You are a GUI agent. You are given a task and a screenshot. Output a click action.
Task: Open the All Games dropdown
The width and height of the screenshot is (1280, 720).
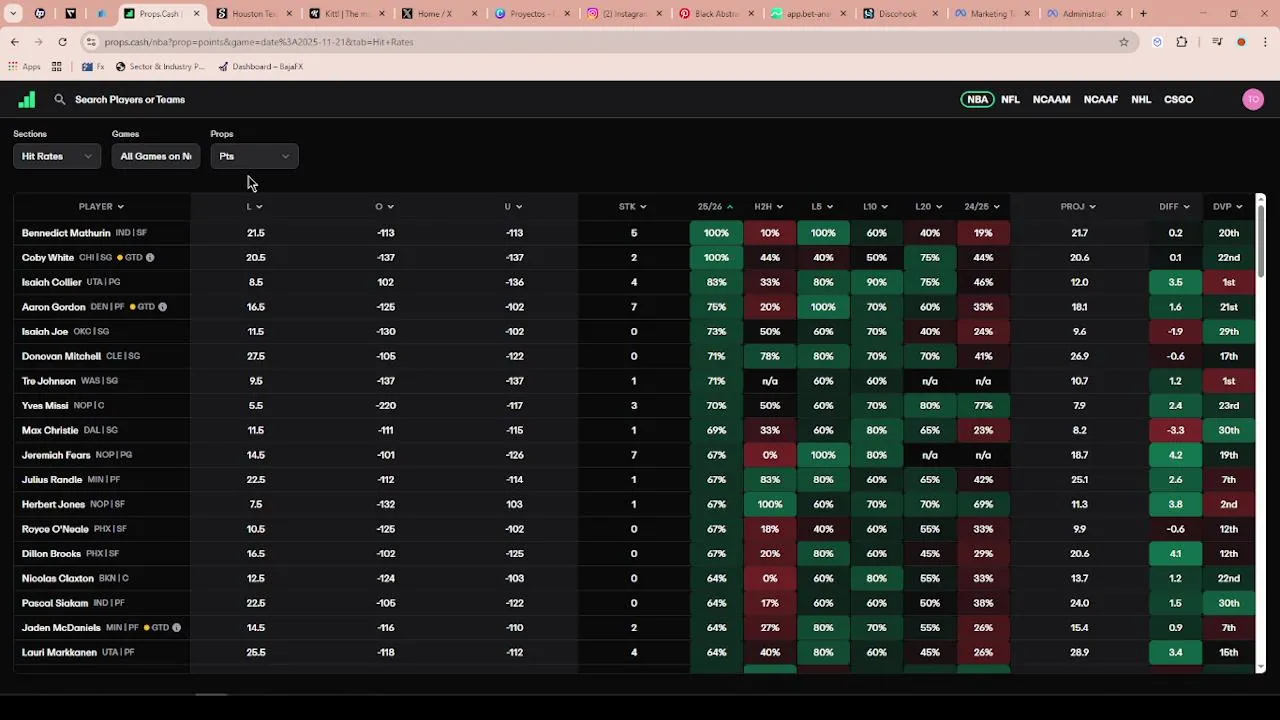click(x=156, y=156)
